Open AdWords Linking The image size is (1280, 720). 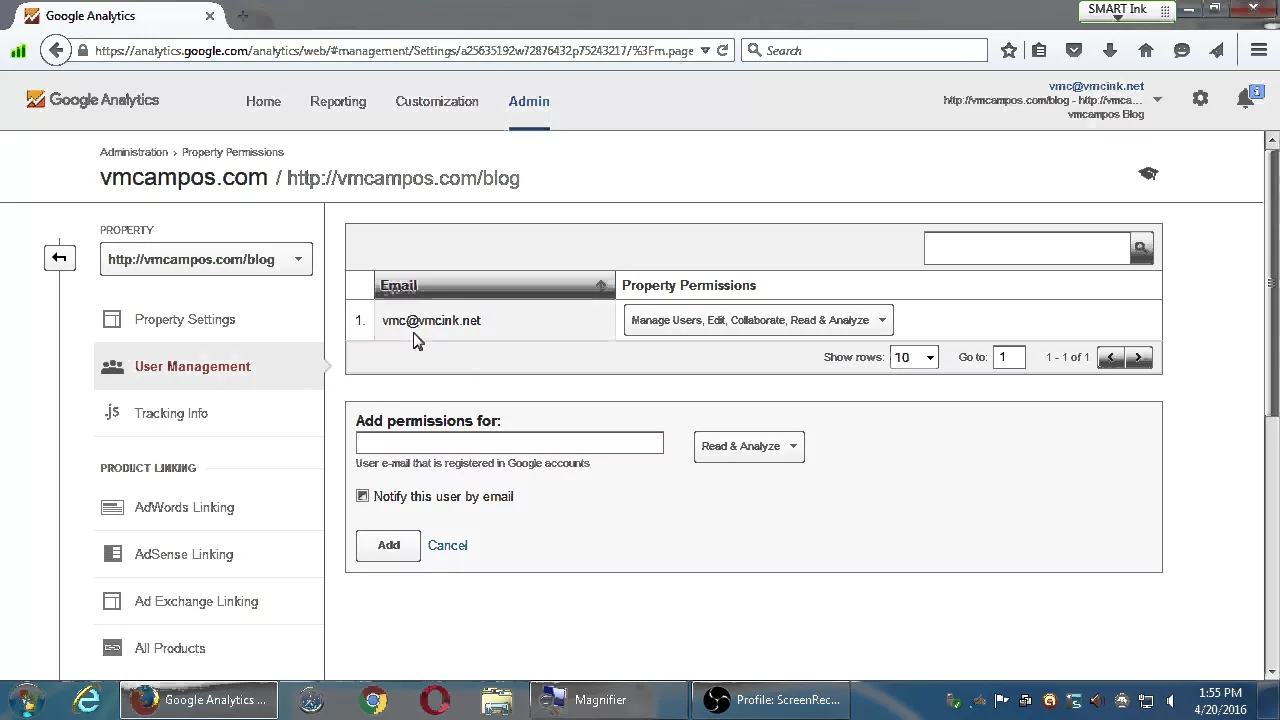184,507
